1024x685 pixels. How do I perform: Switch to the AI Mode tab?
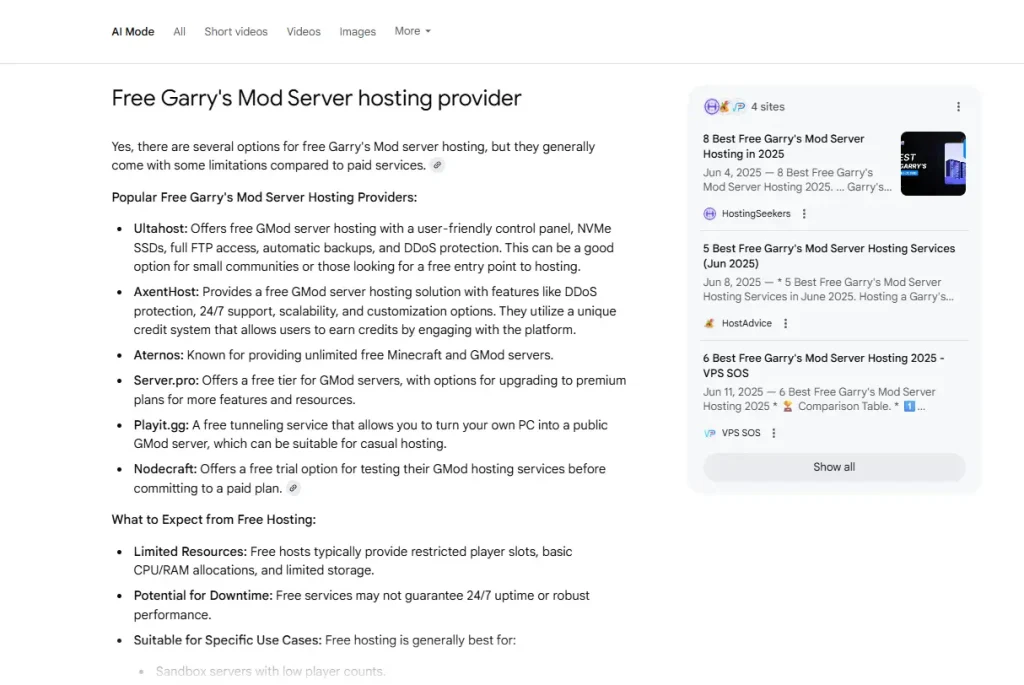coord(133,31)
